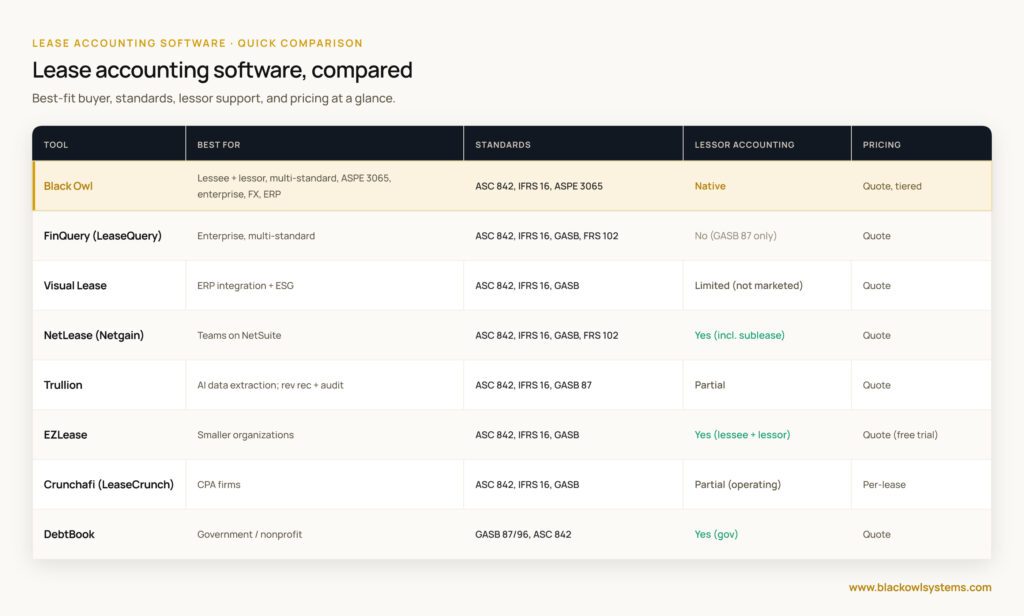Open the www.blackowlsystems.com link
This screenshot has width=1024, height=616.
(920, 587)
